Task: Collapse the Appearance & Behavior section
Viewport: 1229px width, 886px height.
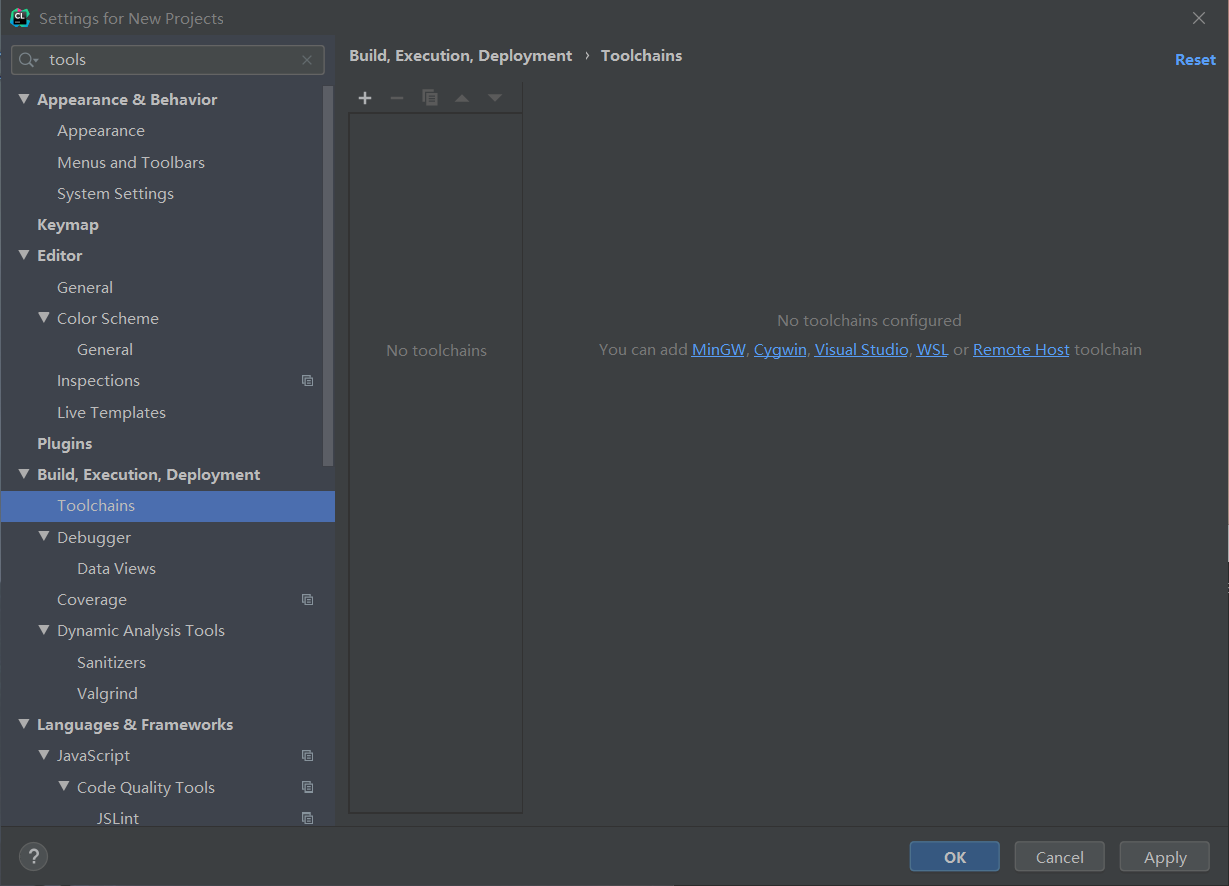Action: point(24,99)
